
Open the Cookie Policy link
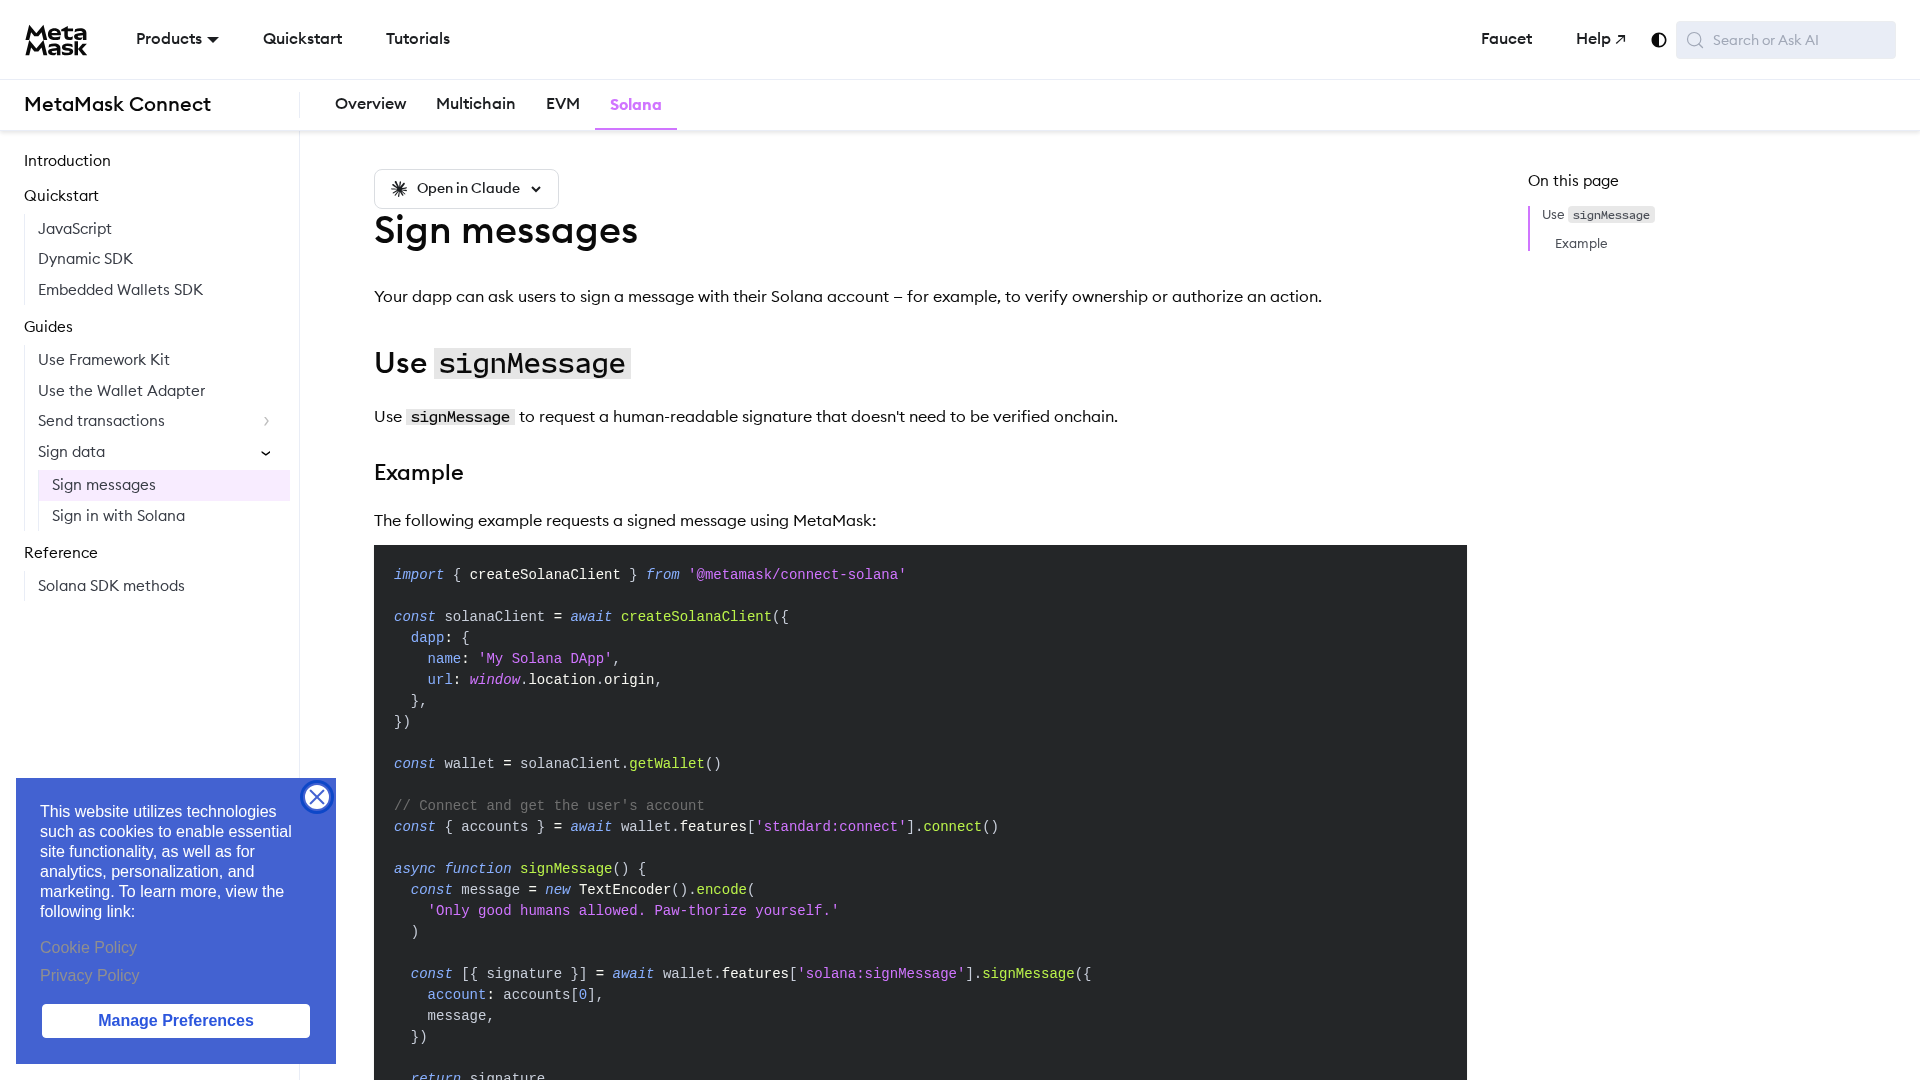click(x=88, y=948)
